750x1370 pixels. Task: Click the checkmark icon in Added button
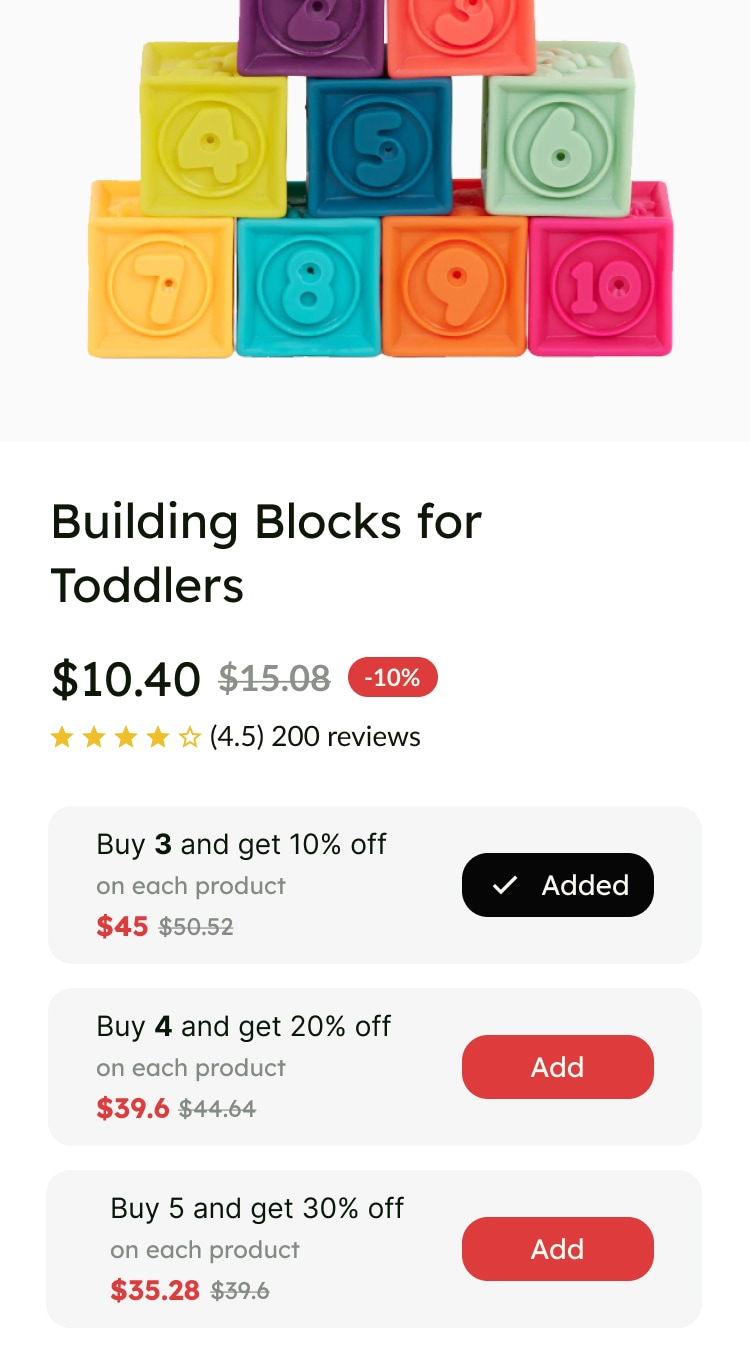coord(505,885)
